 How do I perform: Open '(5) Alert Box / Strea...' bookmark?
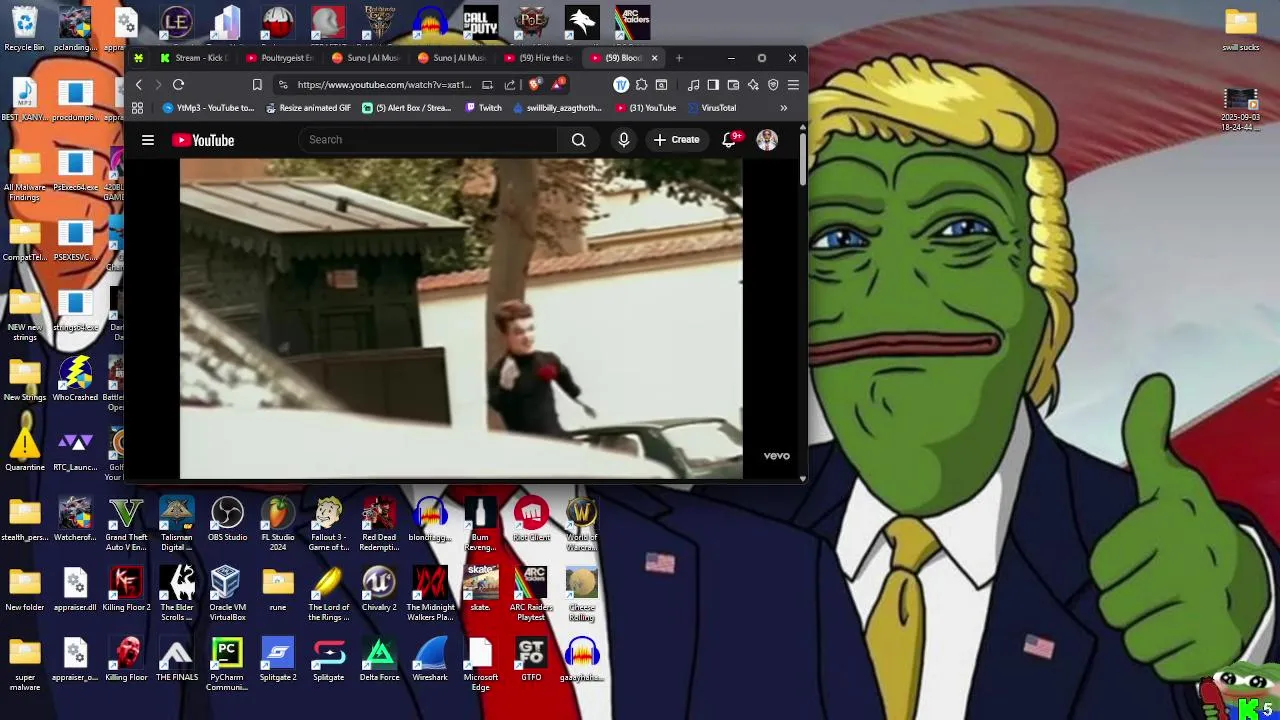coord(406,108)
